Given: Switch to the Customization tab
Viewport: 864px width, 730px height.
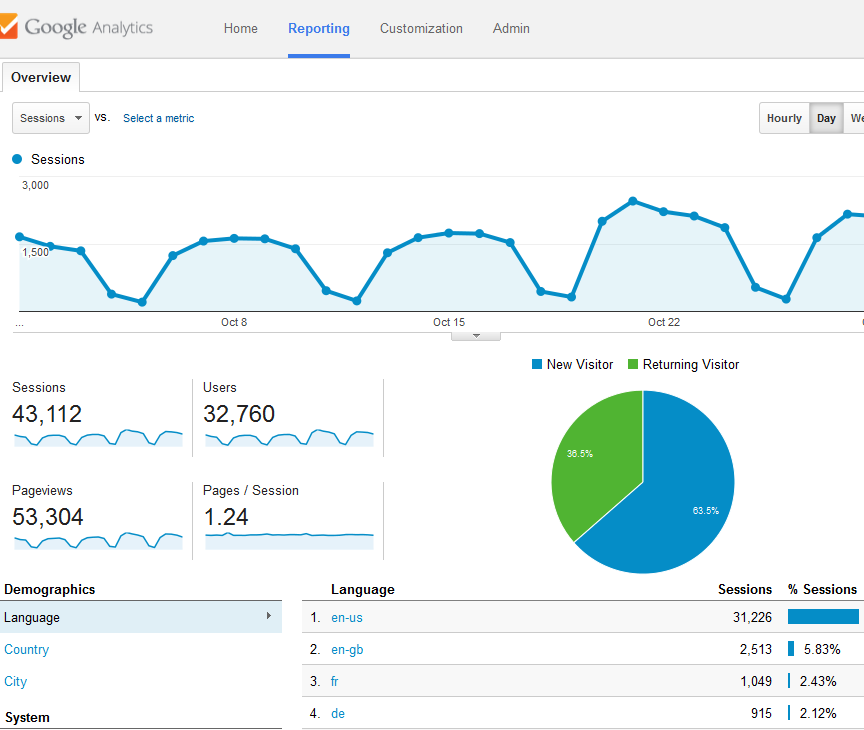Looking at the screenshot, I should 421,28.
